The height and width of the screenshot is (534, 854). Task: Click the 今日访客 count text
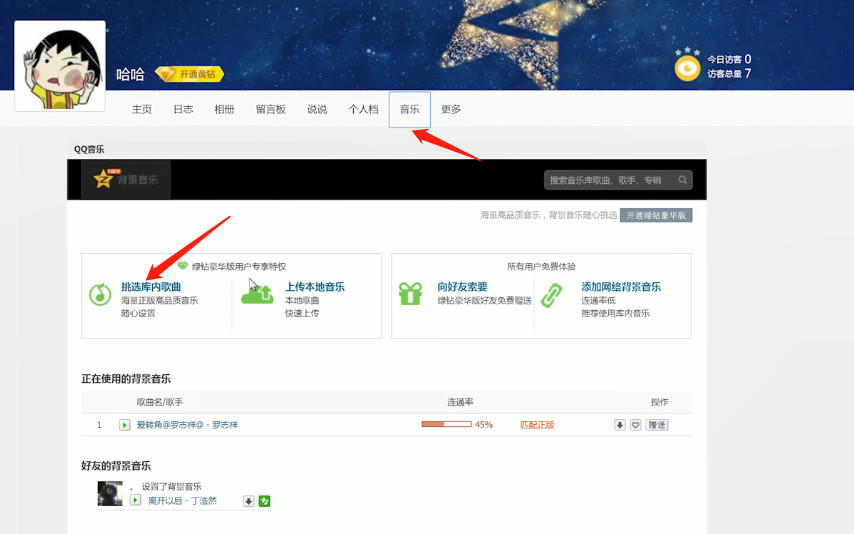(x=729, y=59)
